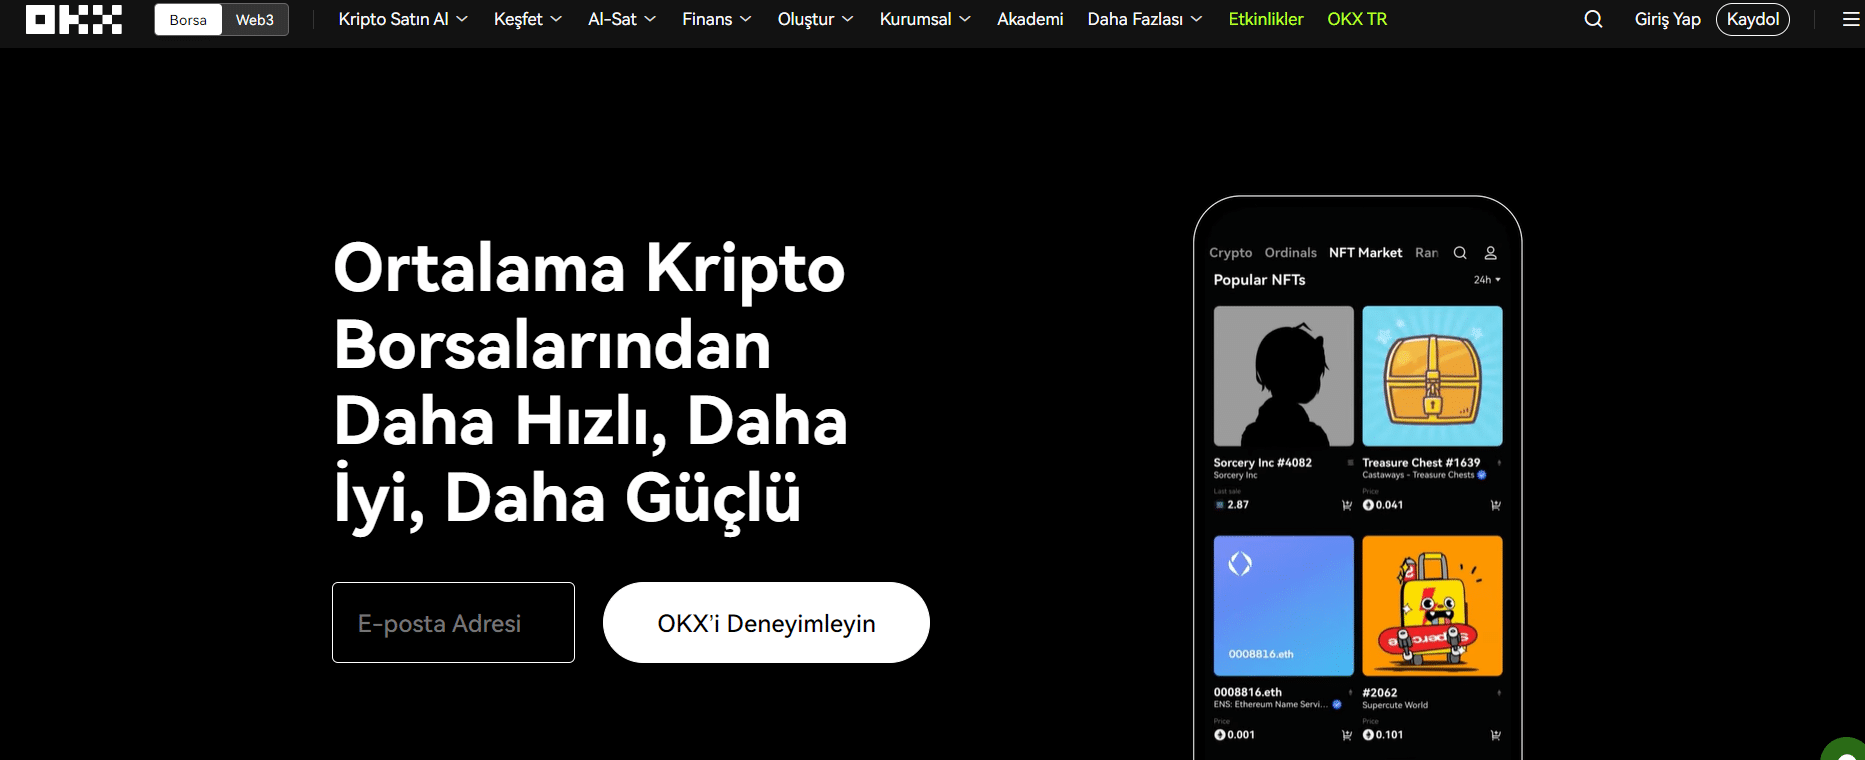Click OKX'i Deneyimleyin button
The height and width of the screenshot is (760, 1865).
coord(766,622)
